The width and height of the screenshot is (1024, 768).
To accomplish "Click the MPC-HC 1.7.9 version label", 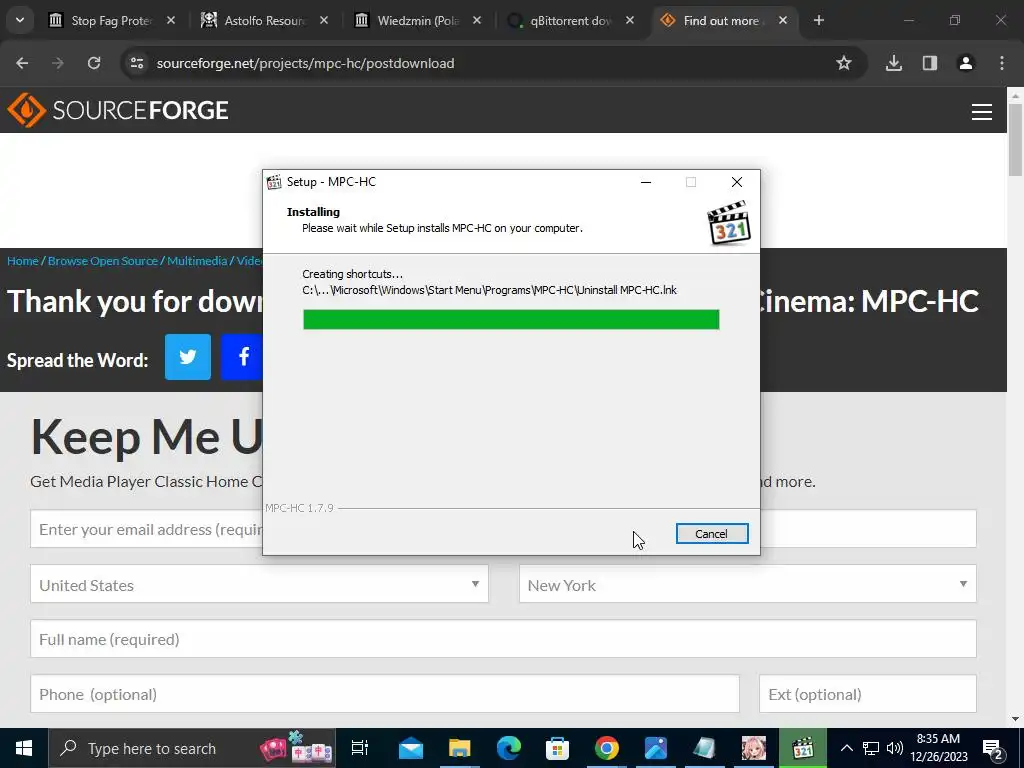I will 299,508.
